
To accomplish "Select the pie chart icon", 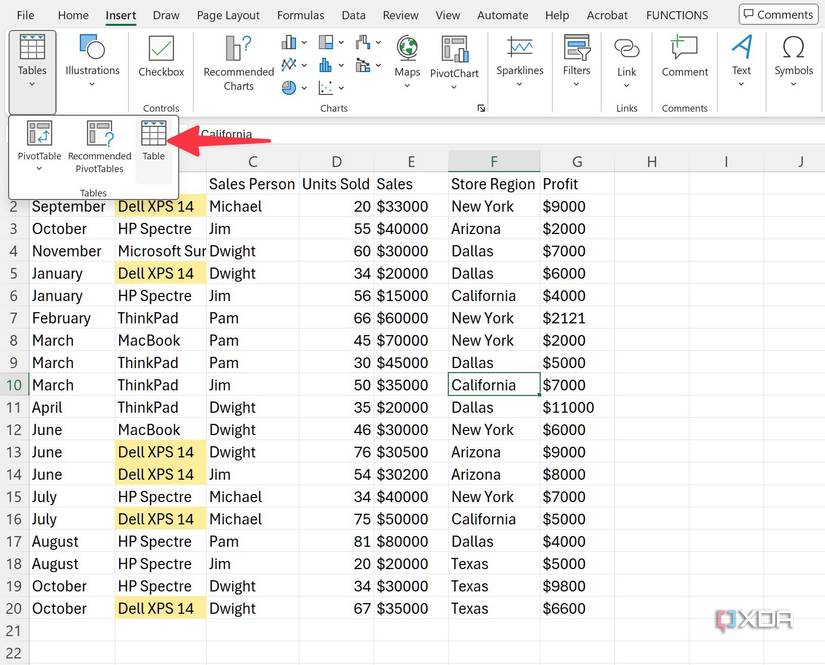I will pos(289,88).
